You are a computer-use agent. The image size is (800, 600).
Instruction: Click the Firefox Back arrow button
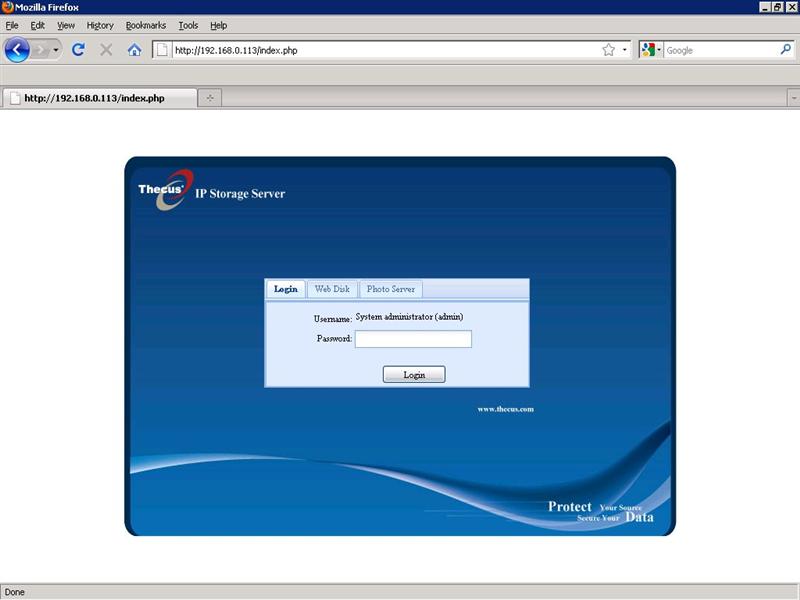tap(17, 49)
